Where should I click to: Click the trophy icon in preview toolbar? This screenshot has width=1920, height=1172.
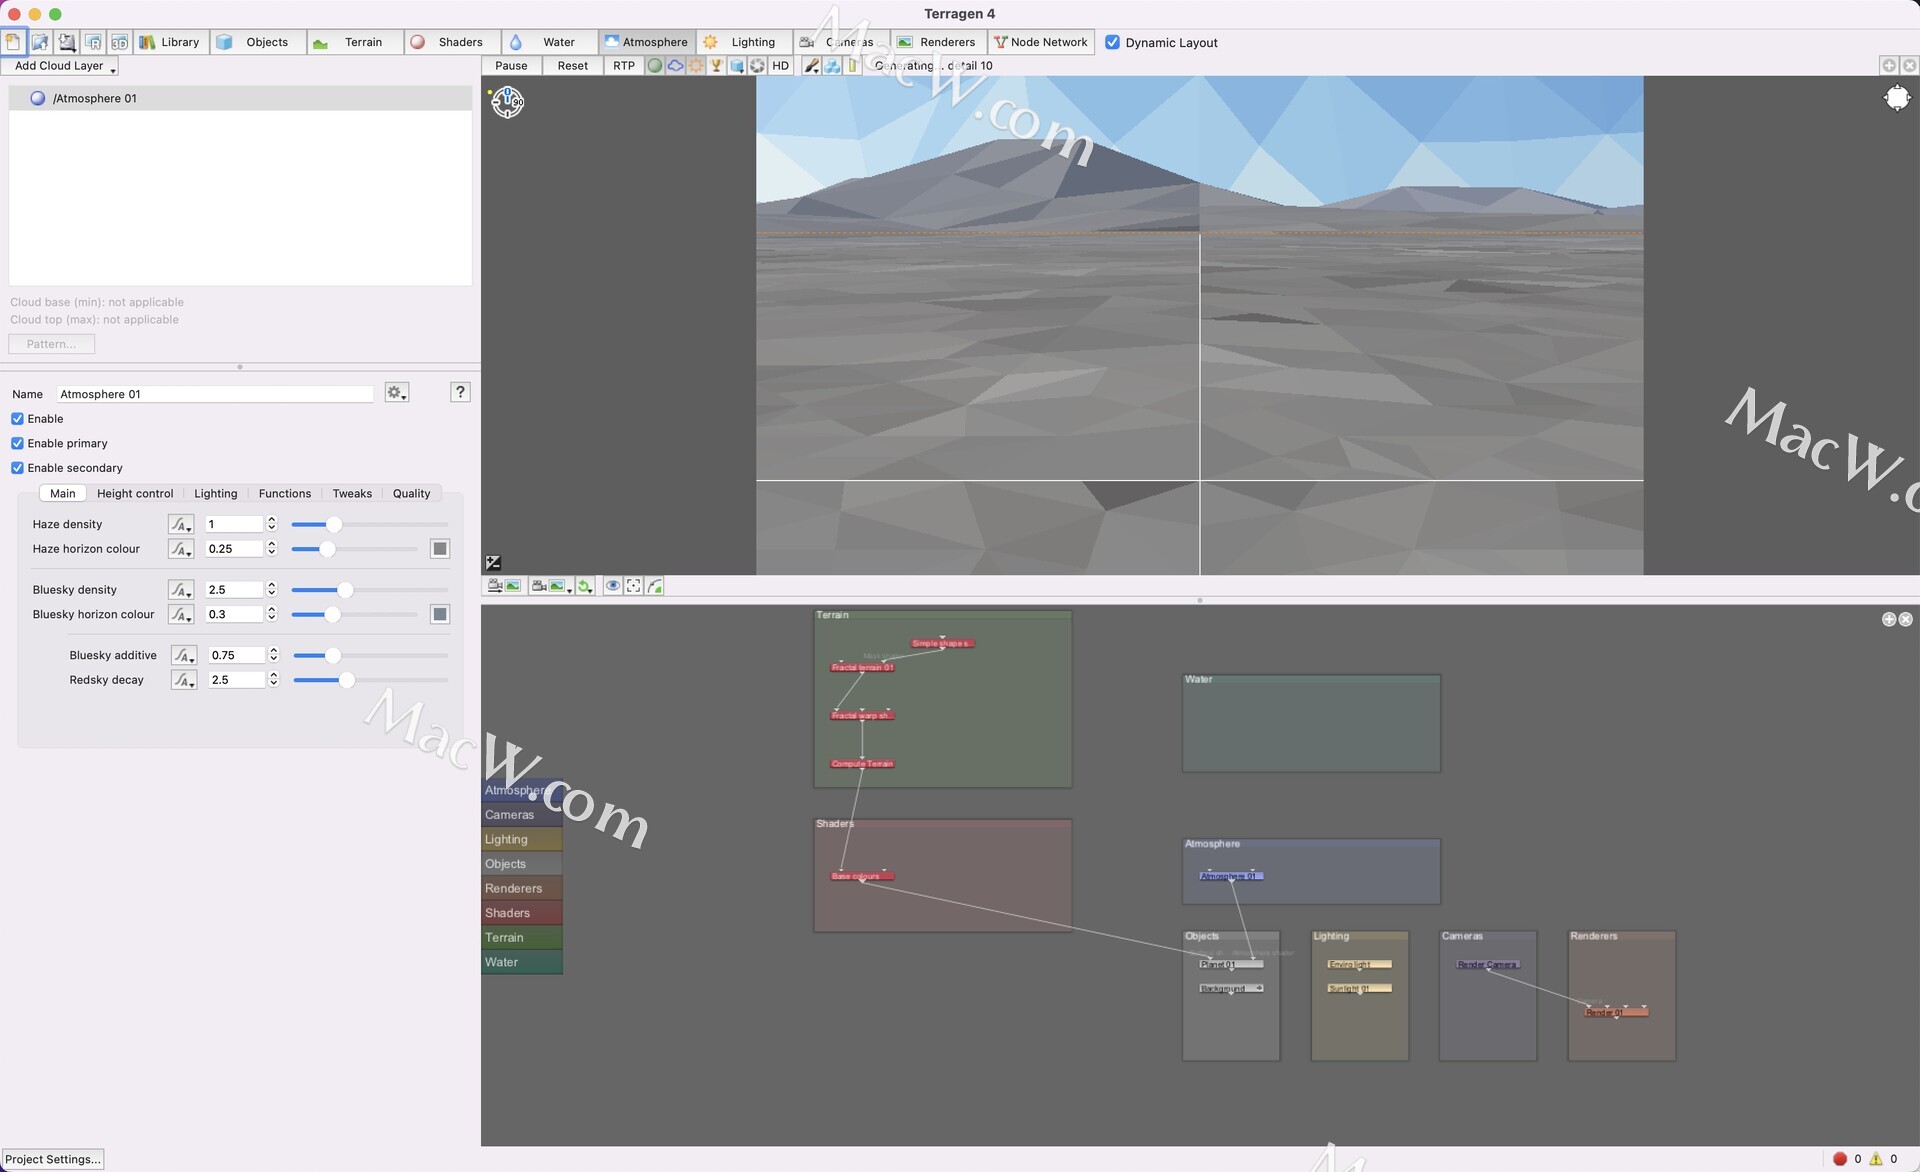click(x=716, y=66)
